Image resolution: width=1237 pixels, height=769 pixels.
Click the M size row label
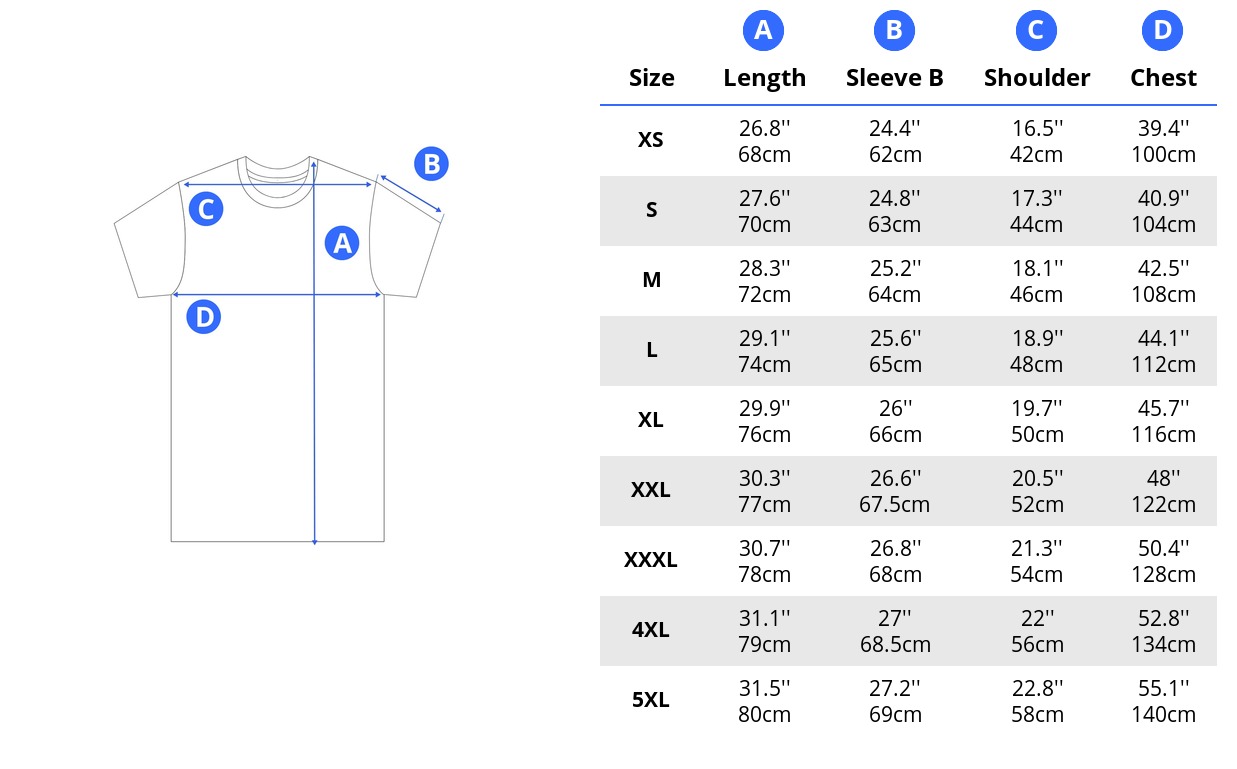tap(651, 280)
